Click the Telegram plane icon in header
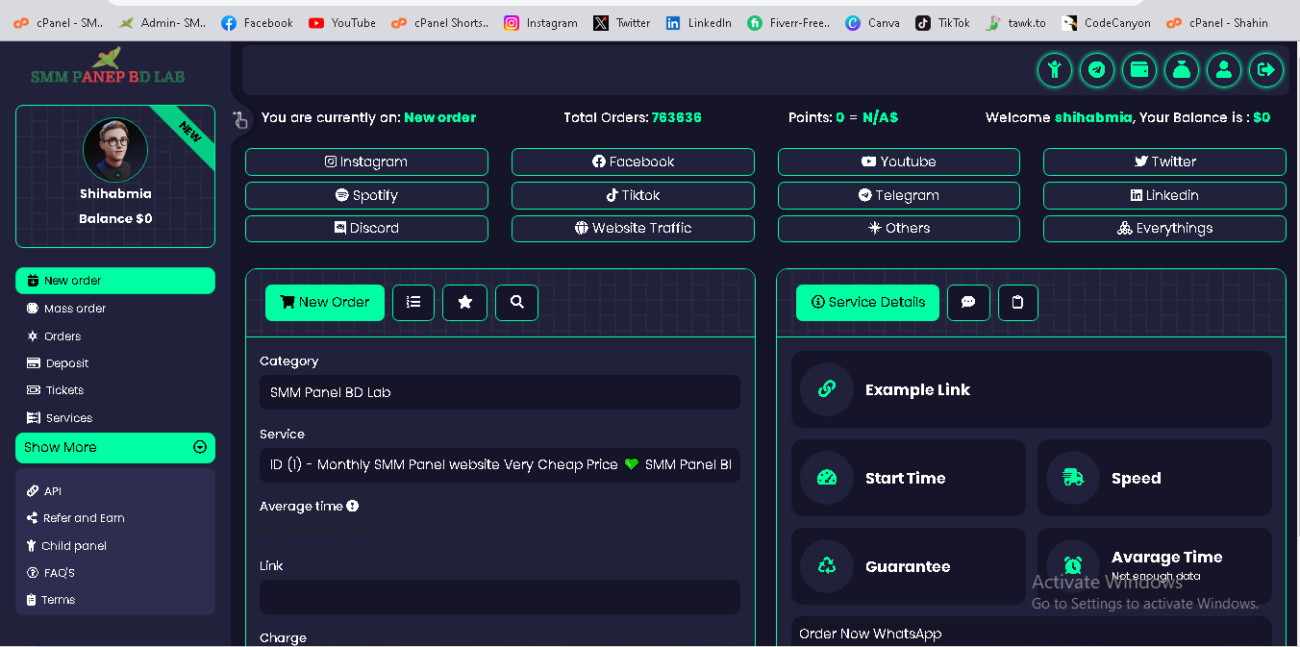1300x647 pixels. point(1097,70)
